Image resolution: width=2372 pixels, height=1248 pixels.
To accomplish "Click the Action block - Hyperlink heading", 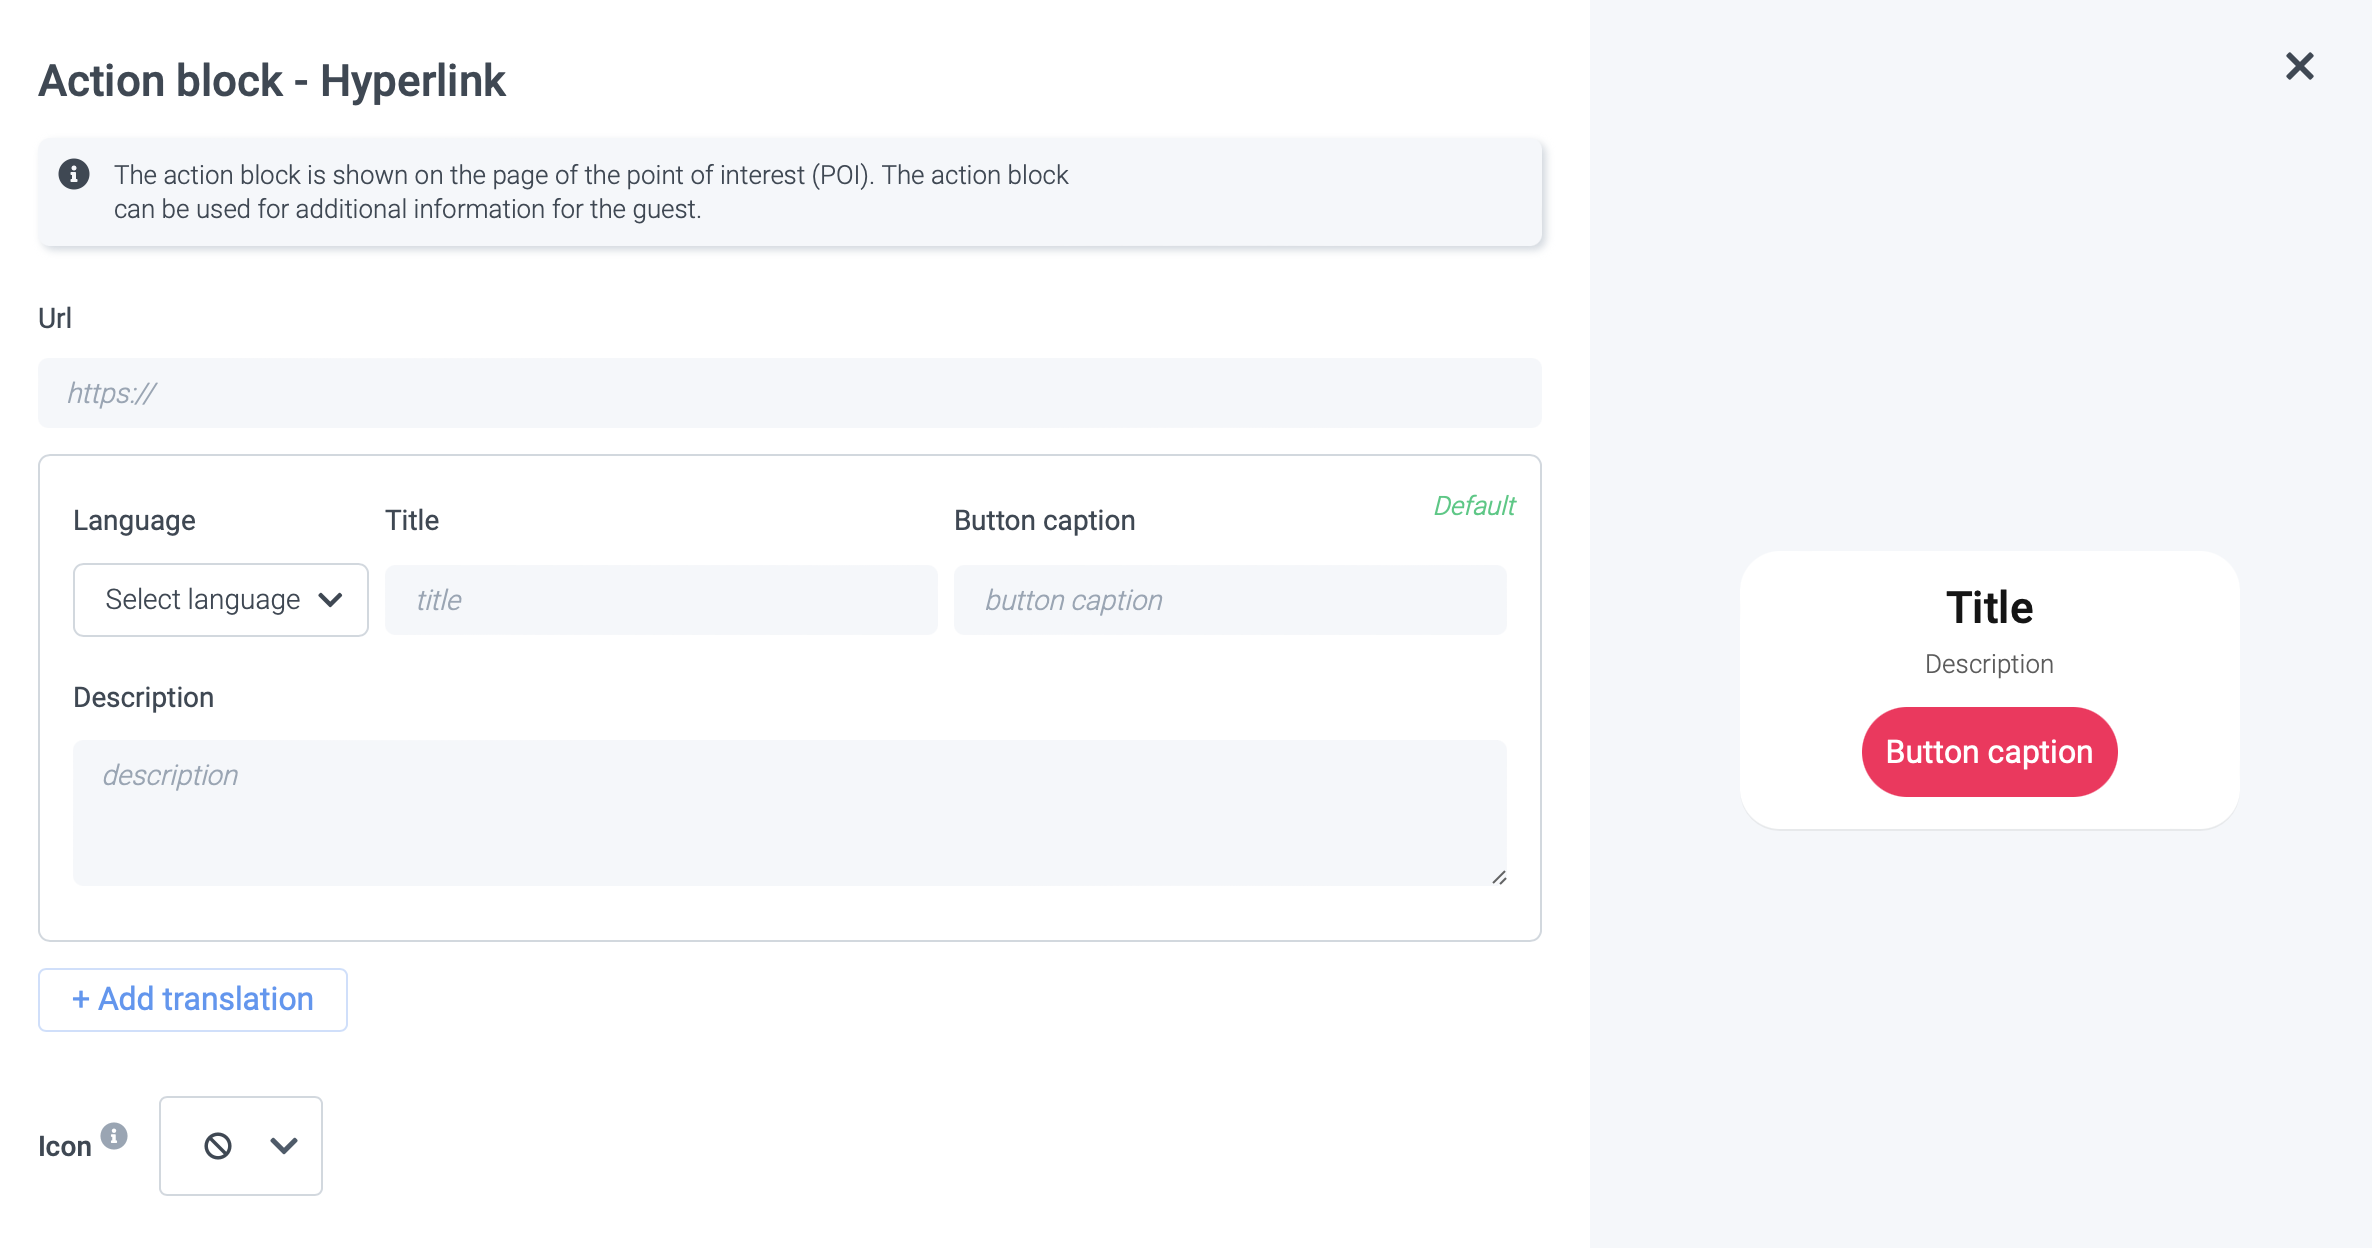I will point(272,81).
